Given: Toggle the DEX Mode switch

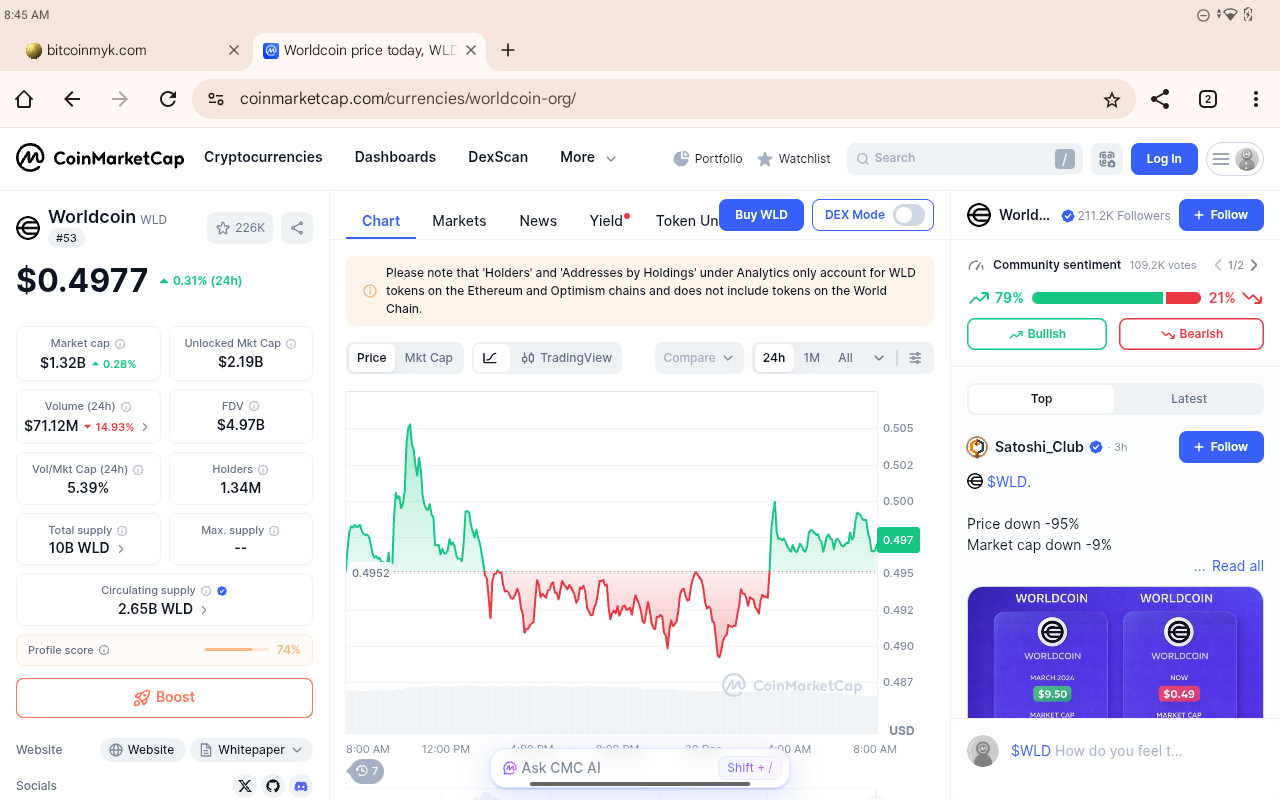Looking at the screenshot, I should [908, 215].
